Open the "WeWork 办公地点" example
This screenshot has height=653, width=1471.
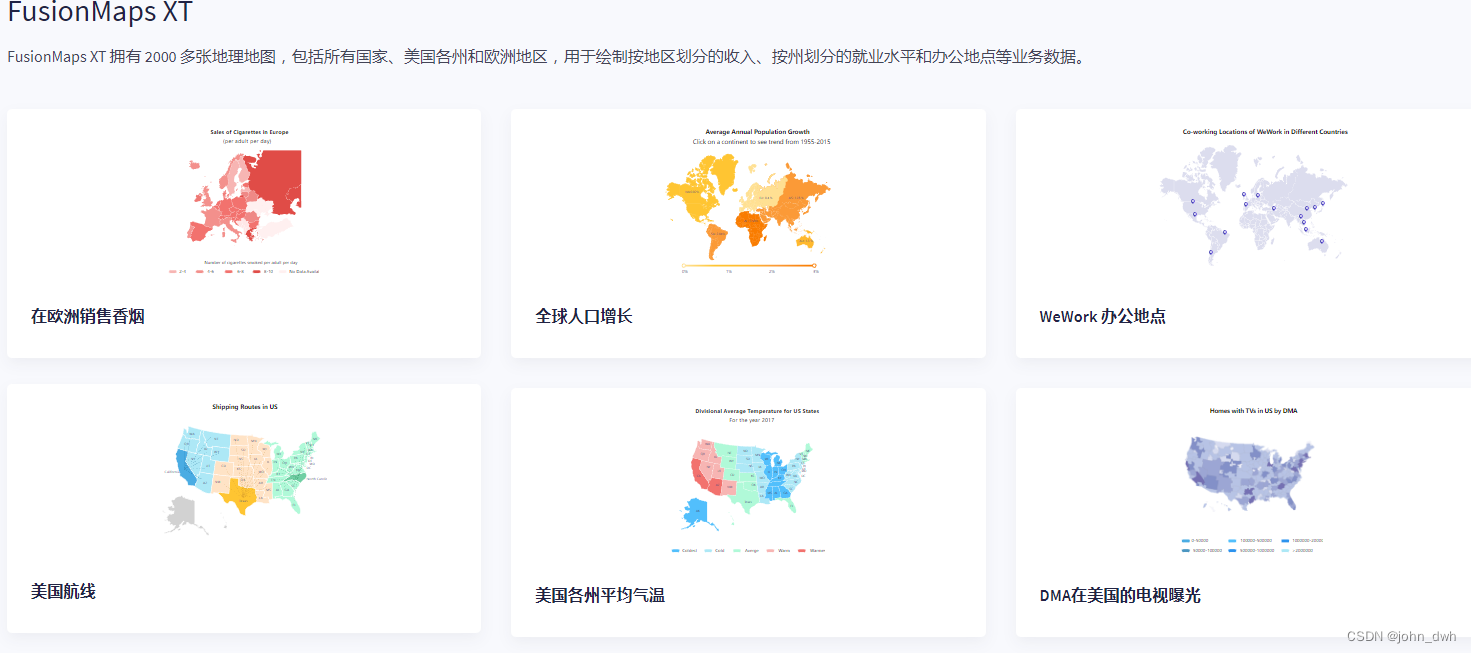pos(1102,314)
